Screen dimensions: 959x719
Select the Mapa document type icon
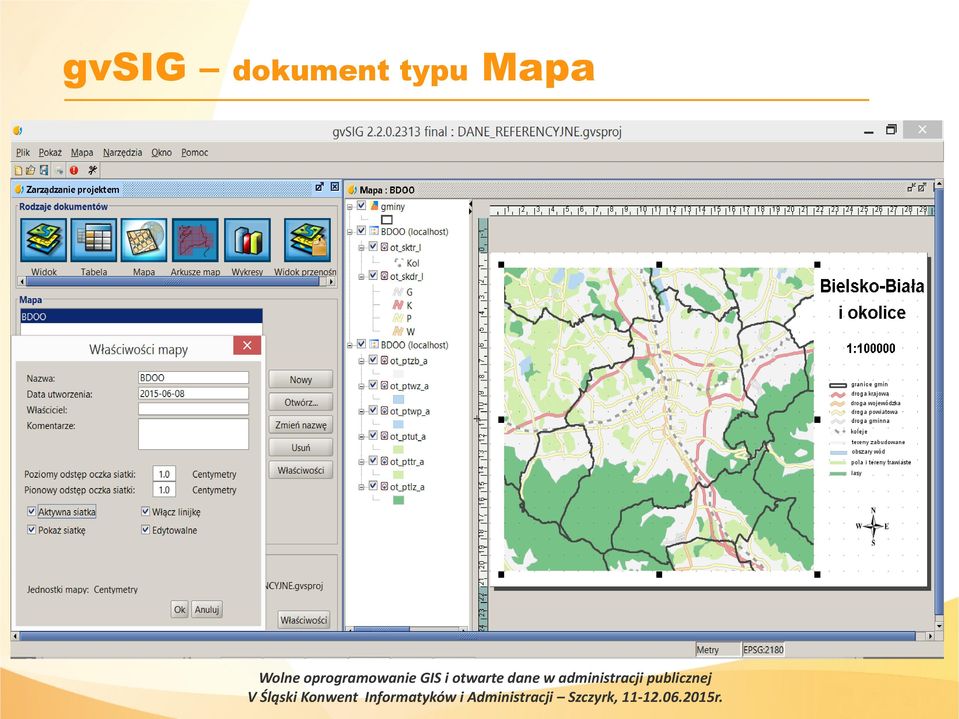[144, 240]
